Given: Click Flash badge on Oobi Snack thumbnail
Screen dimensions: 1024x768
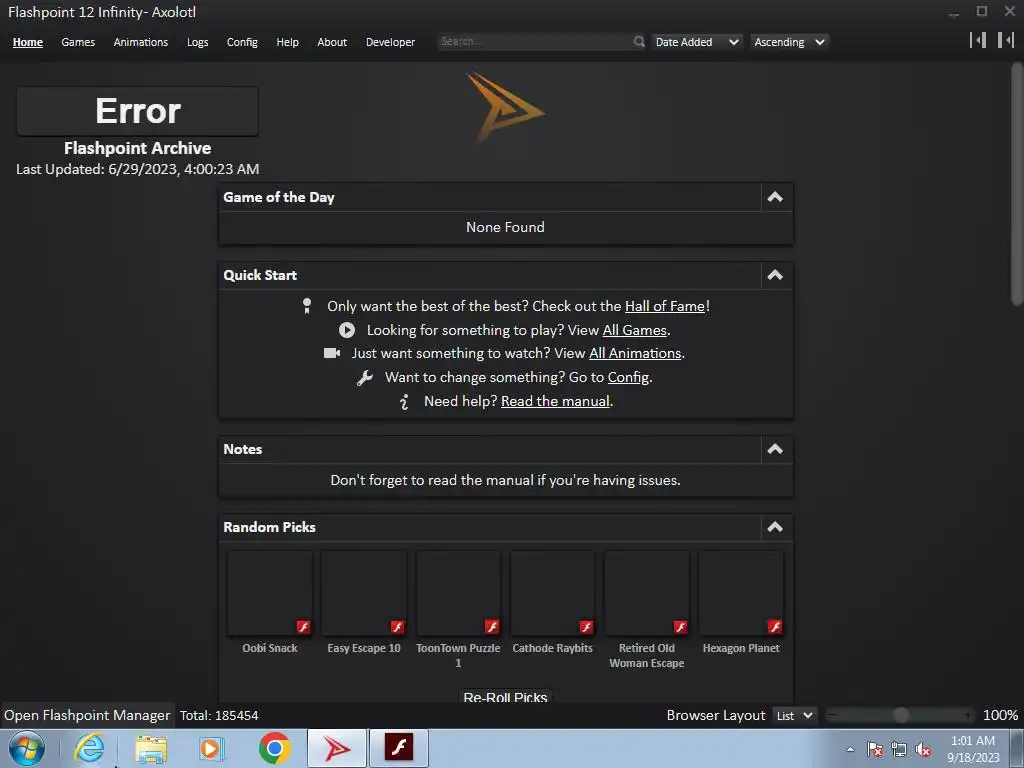Looking at the screenshot, I should coord(304,627).
